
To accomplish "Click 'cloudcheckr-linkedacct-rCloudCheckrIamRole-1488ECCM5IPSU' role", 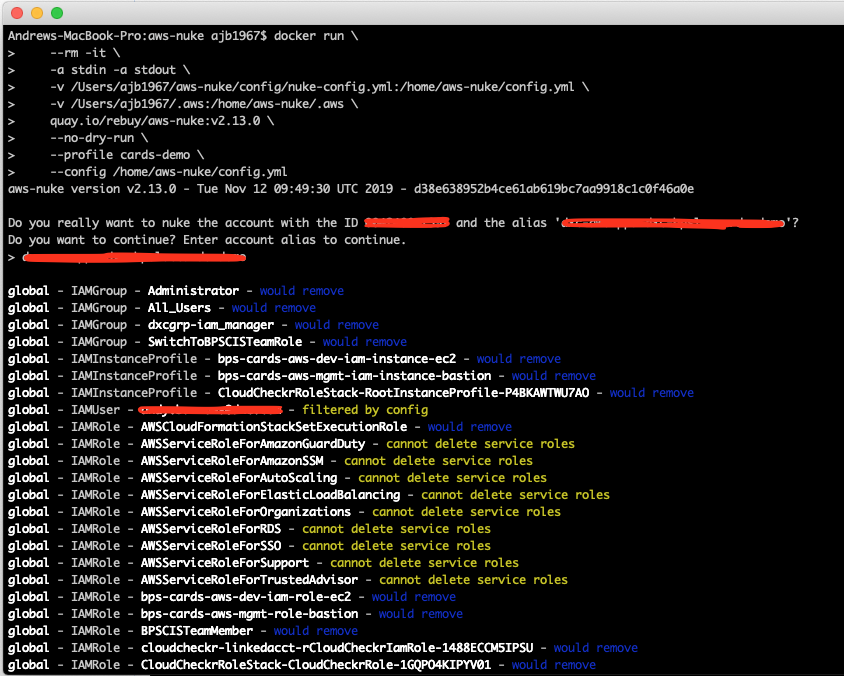I will point(337,648).
